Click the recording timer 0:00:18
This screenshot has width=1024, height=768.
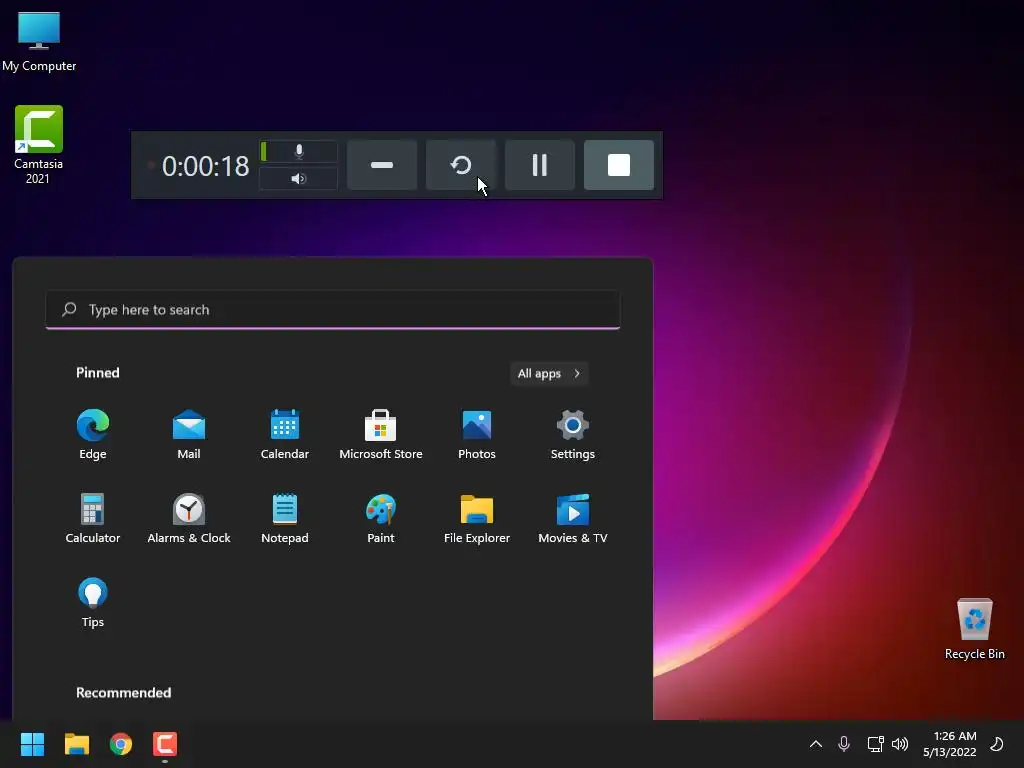click(x=206, y=167)
